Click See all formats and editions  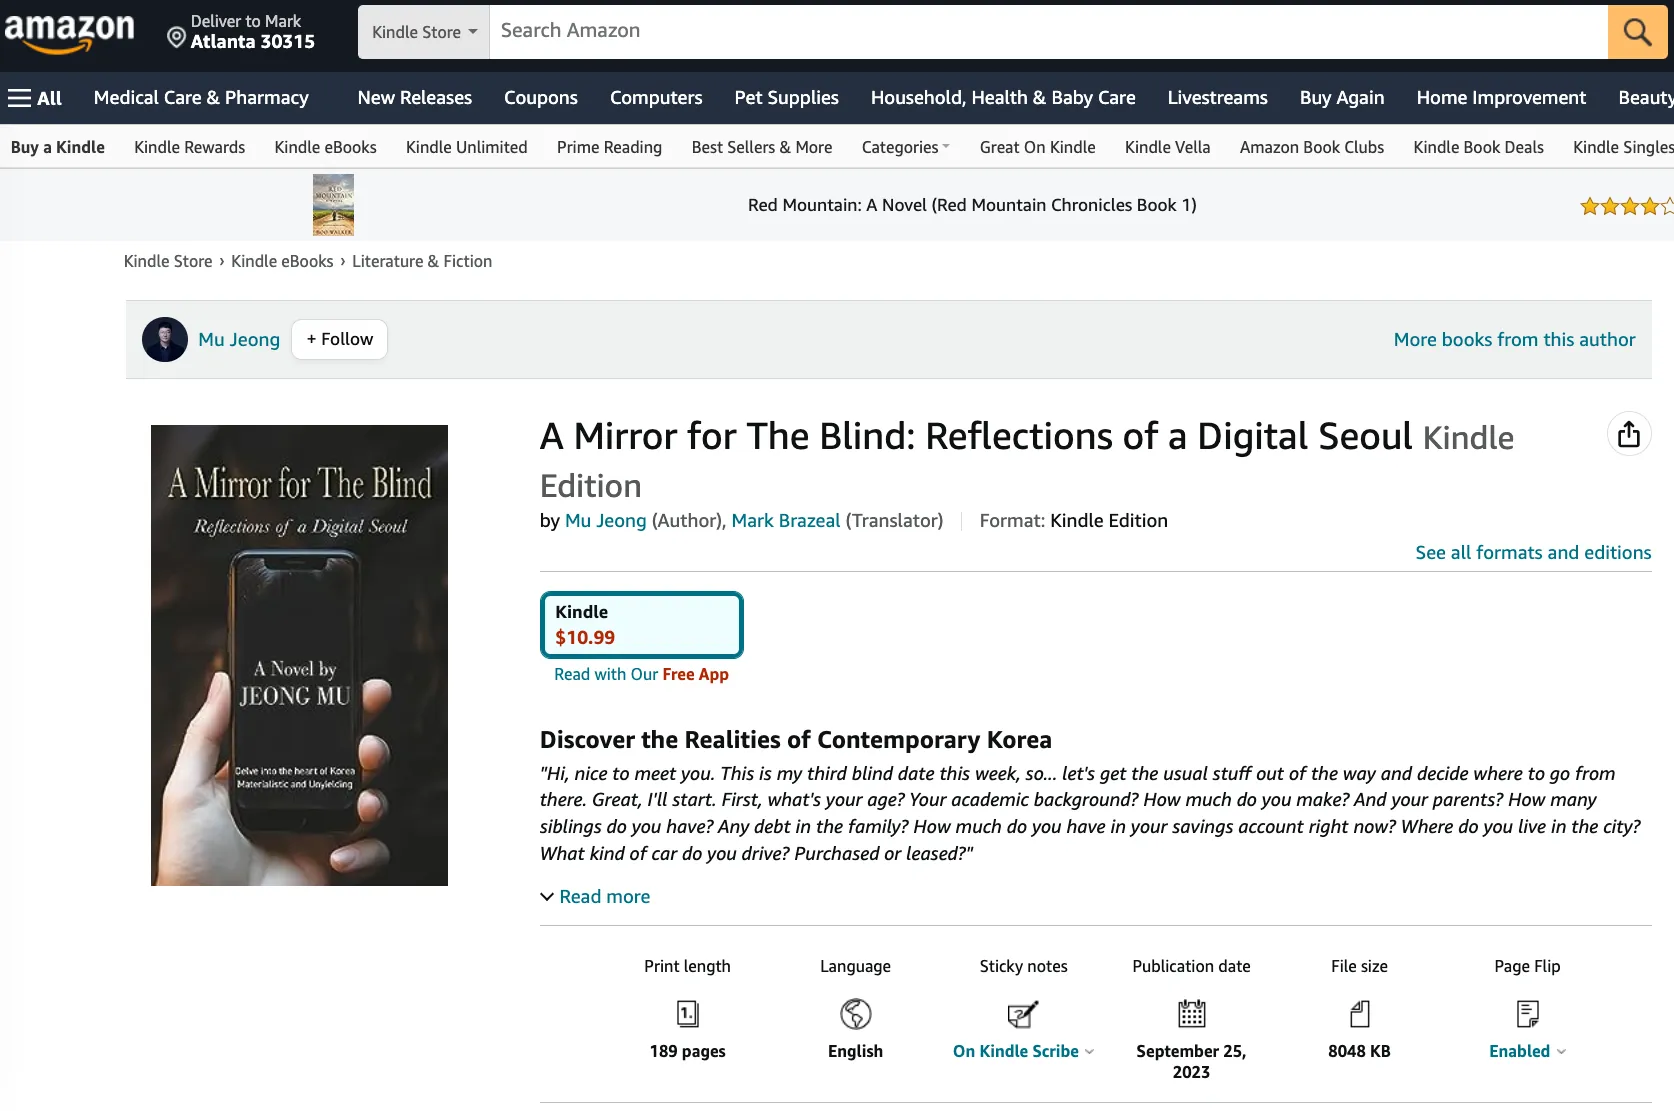point(1533,553)
